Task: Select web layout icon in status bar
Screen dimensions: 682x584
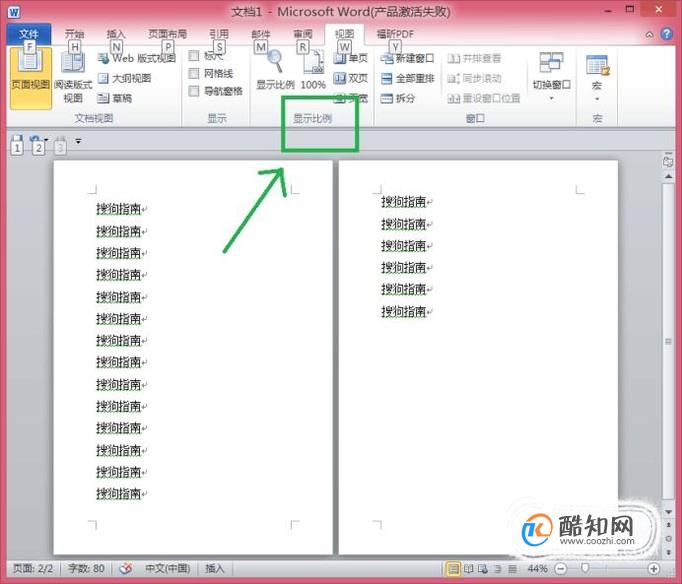Action: (483, 568)
